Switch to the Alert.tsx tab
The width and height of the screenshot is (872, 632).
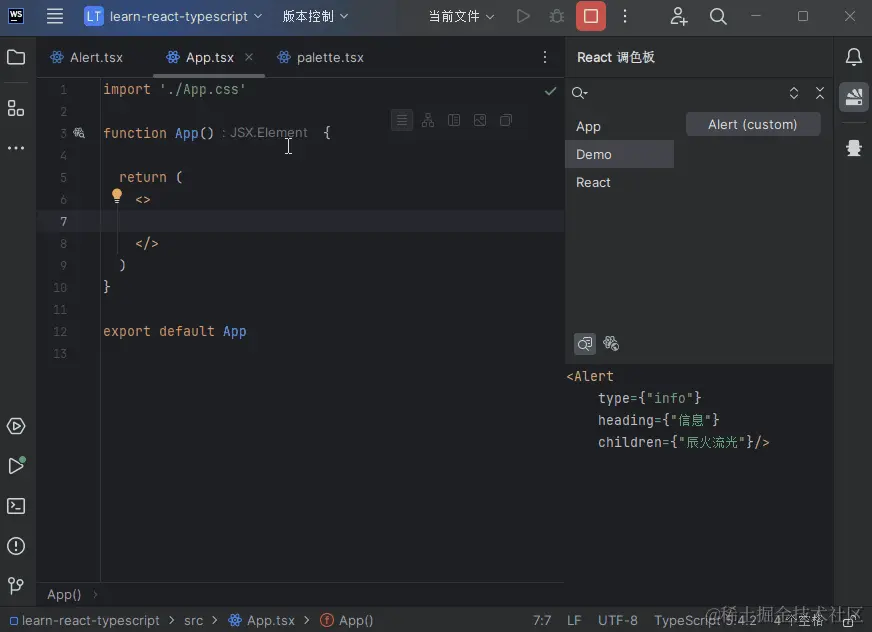[86, 57]
